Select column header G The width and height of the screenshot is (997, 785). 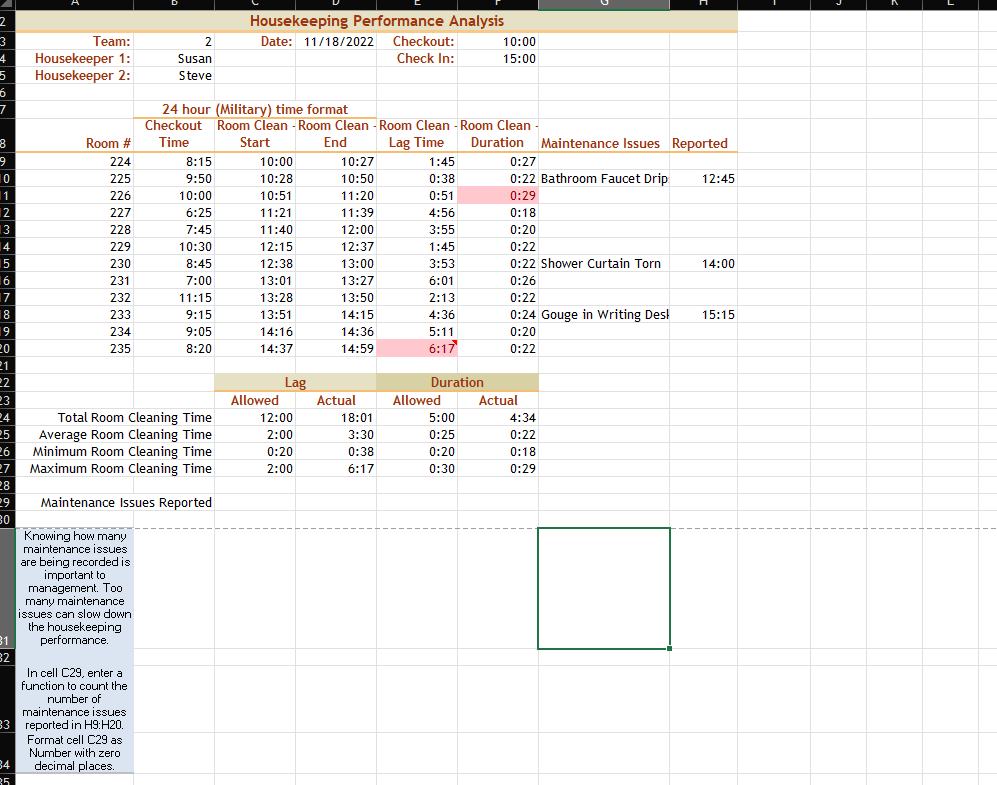(603, 3)
